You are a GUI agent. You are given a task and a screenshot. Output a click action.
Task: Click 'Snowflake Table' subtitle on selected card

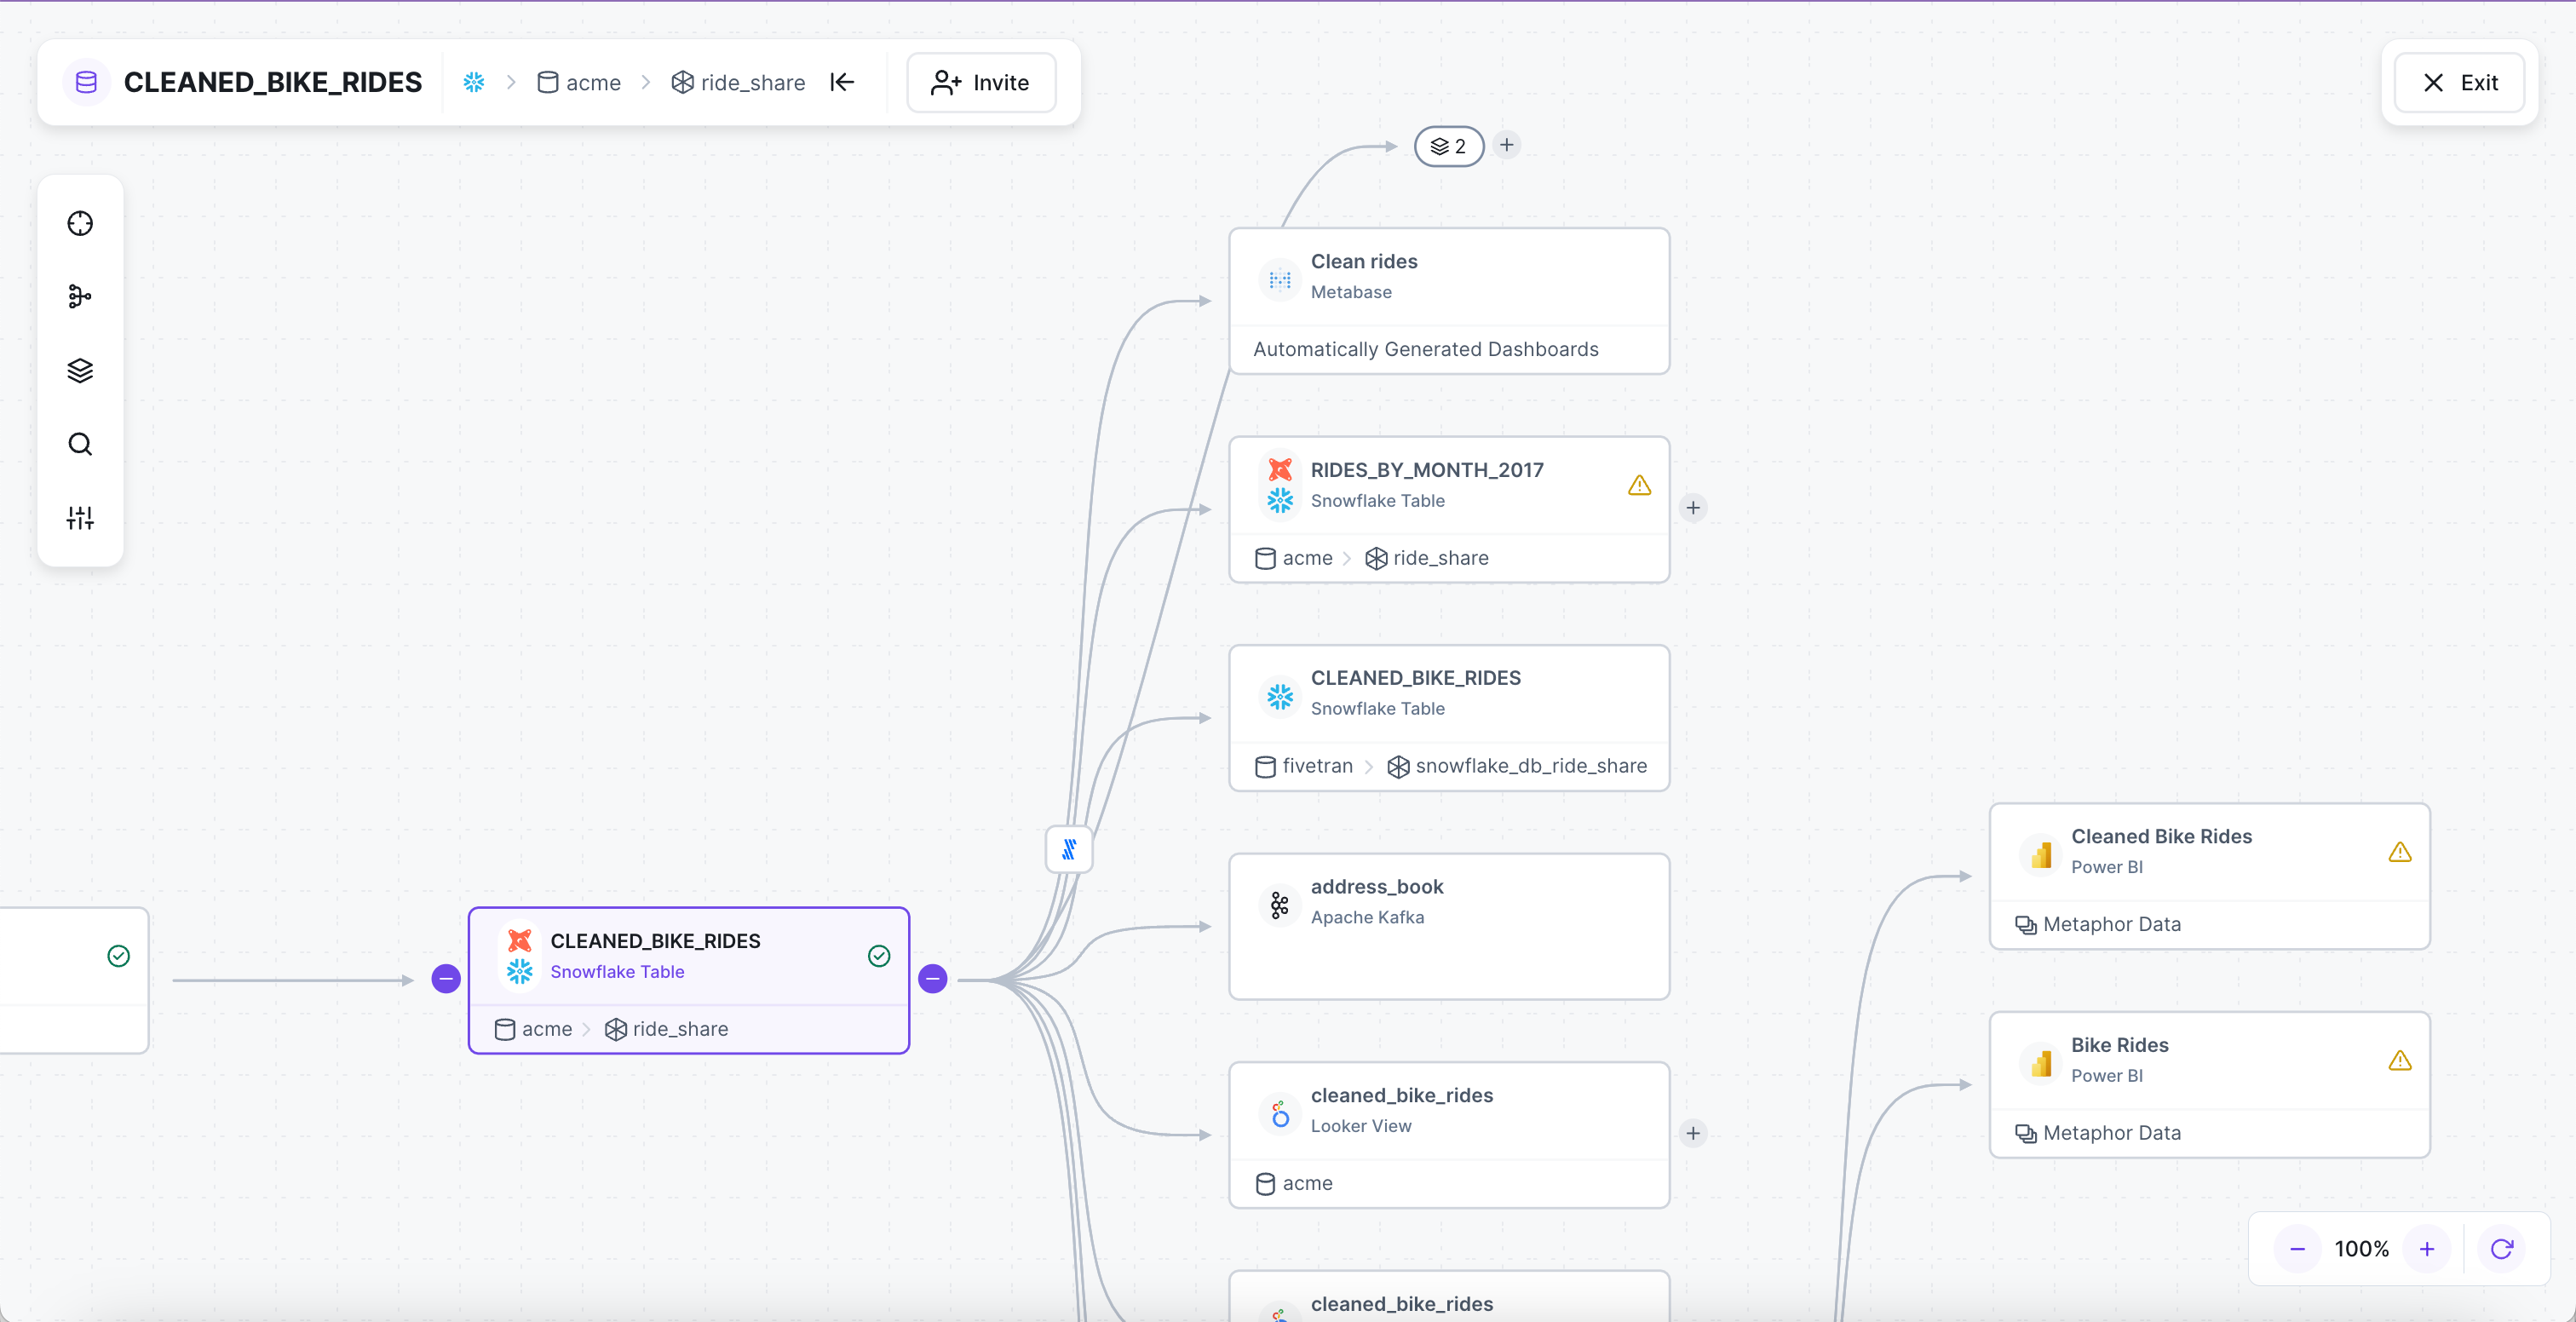coord(617,972)
